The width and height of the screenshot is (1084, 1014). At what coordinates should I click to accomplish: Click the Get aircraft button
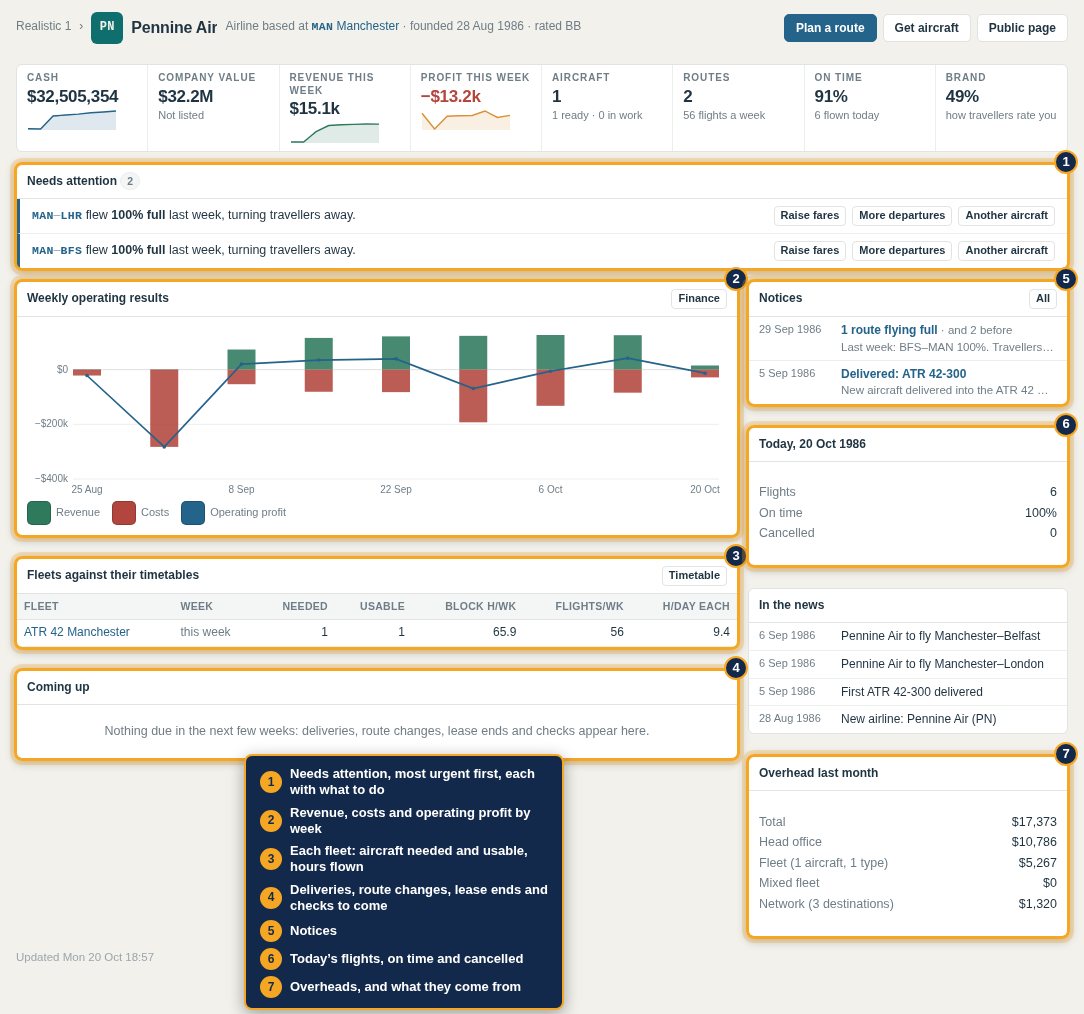[x=926, y=28]
